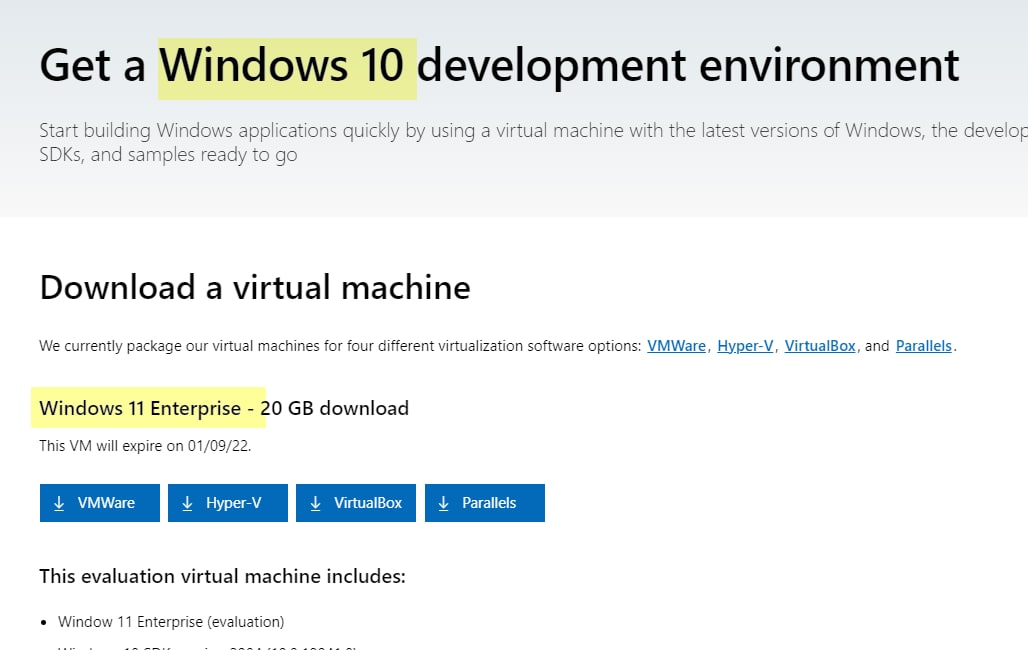Download the Parallels virtual machine
This screenshot has height=650, width=1028.
coord(484,503)
